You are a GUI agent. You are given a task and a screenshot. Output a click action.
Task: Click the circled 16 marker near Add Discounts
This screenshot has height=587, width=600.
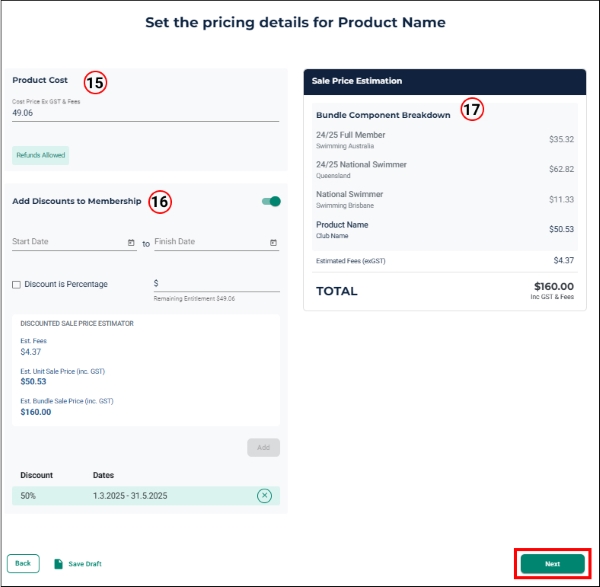point(160,202)
